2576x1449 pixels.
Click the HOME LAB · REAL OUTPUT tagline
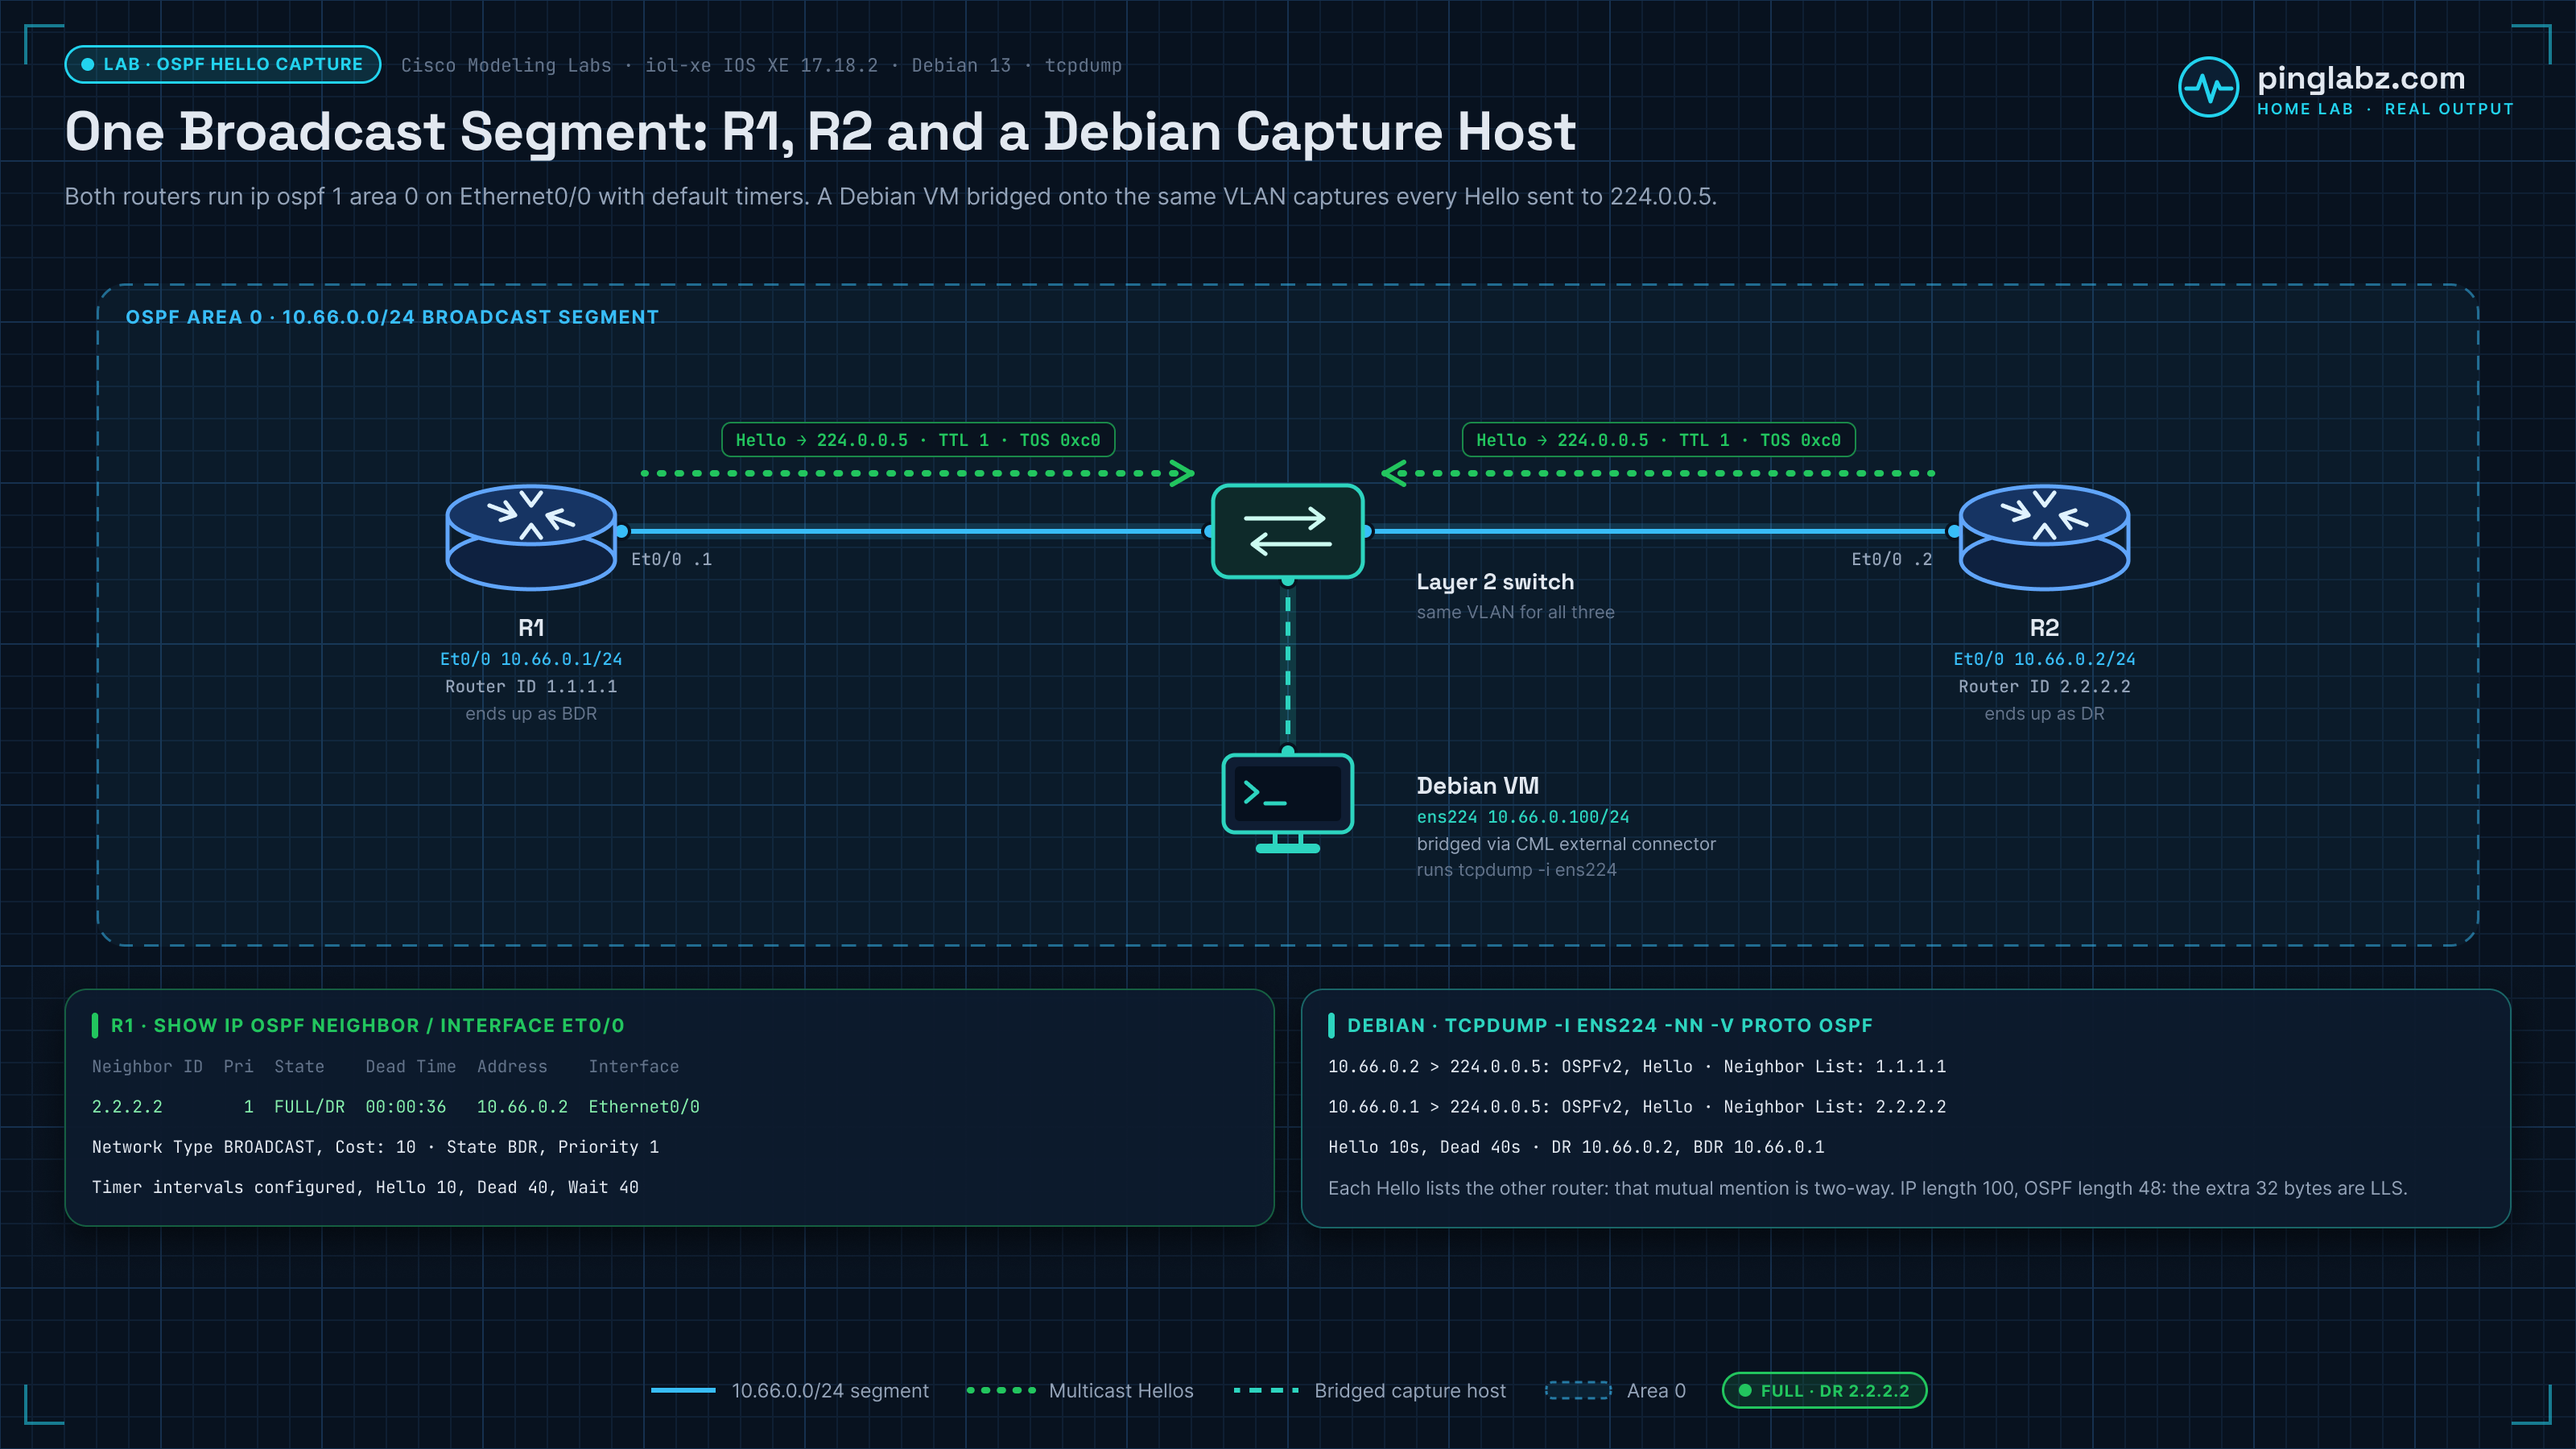tap(2385, 109)
